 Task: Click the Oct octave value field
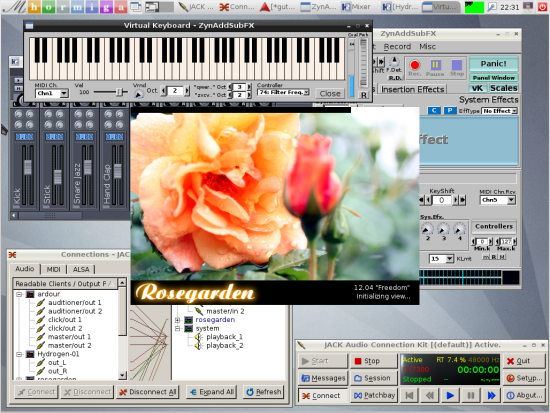[175, 91]
